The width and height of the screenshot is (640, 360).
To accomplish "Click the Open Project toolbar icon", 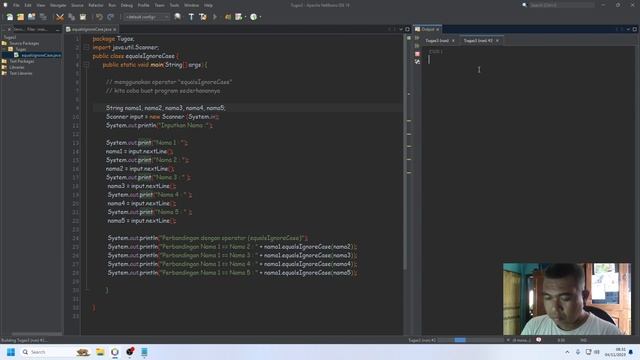I will click(31, 17).
